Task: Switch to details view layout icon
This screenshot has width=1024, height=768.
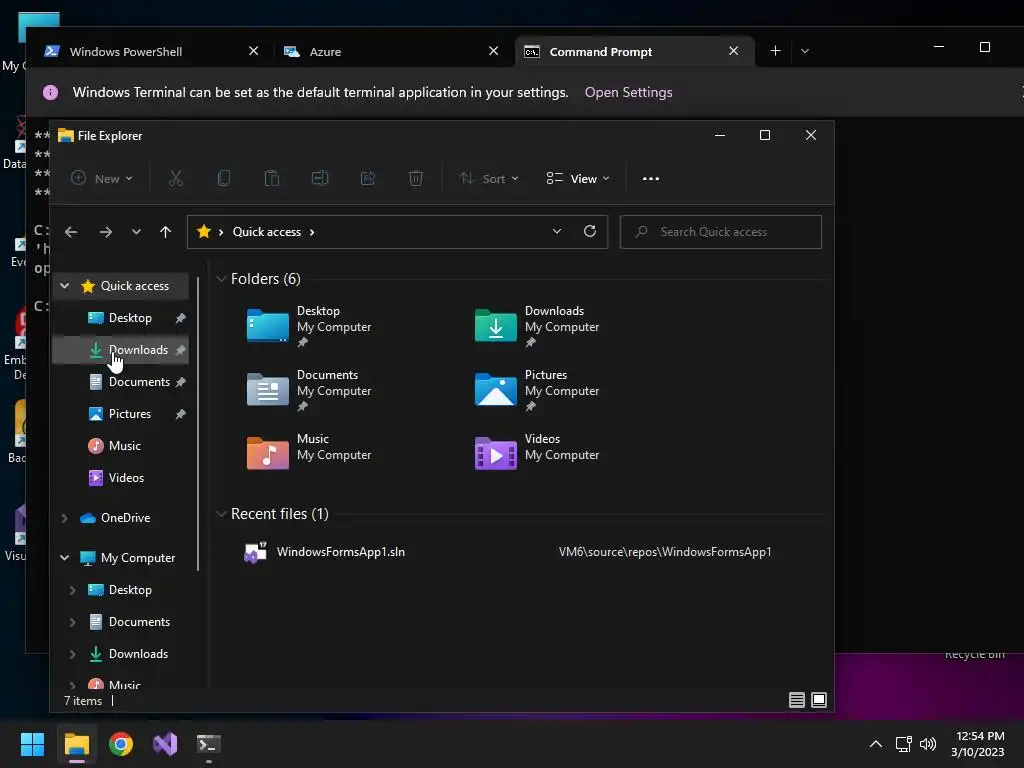Action: [797, 700]
